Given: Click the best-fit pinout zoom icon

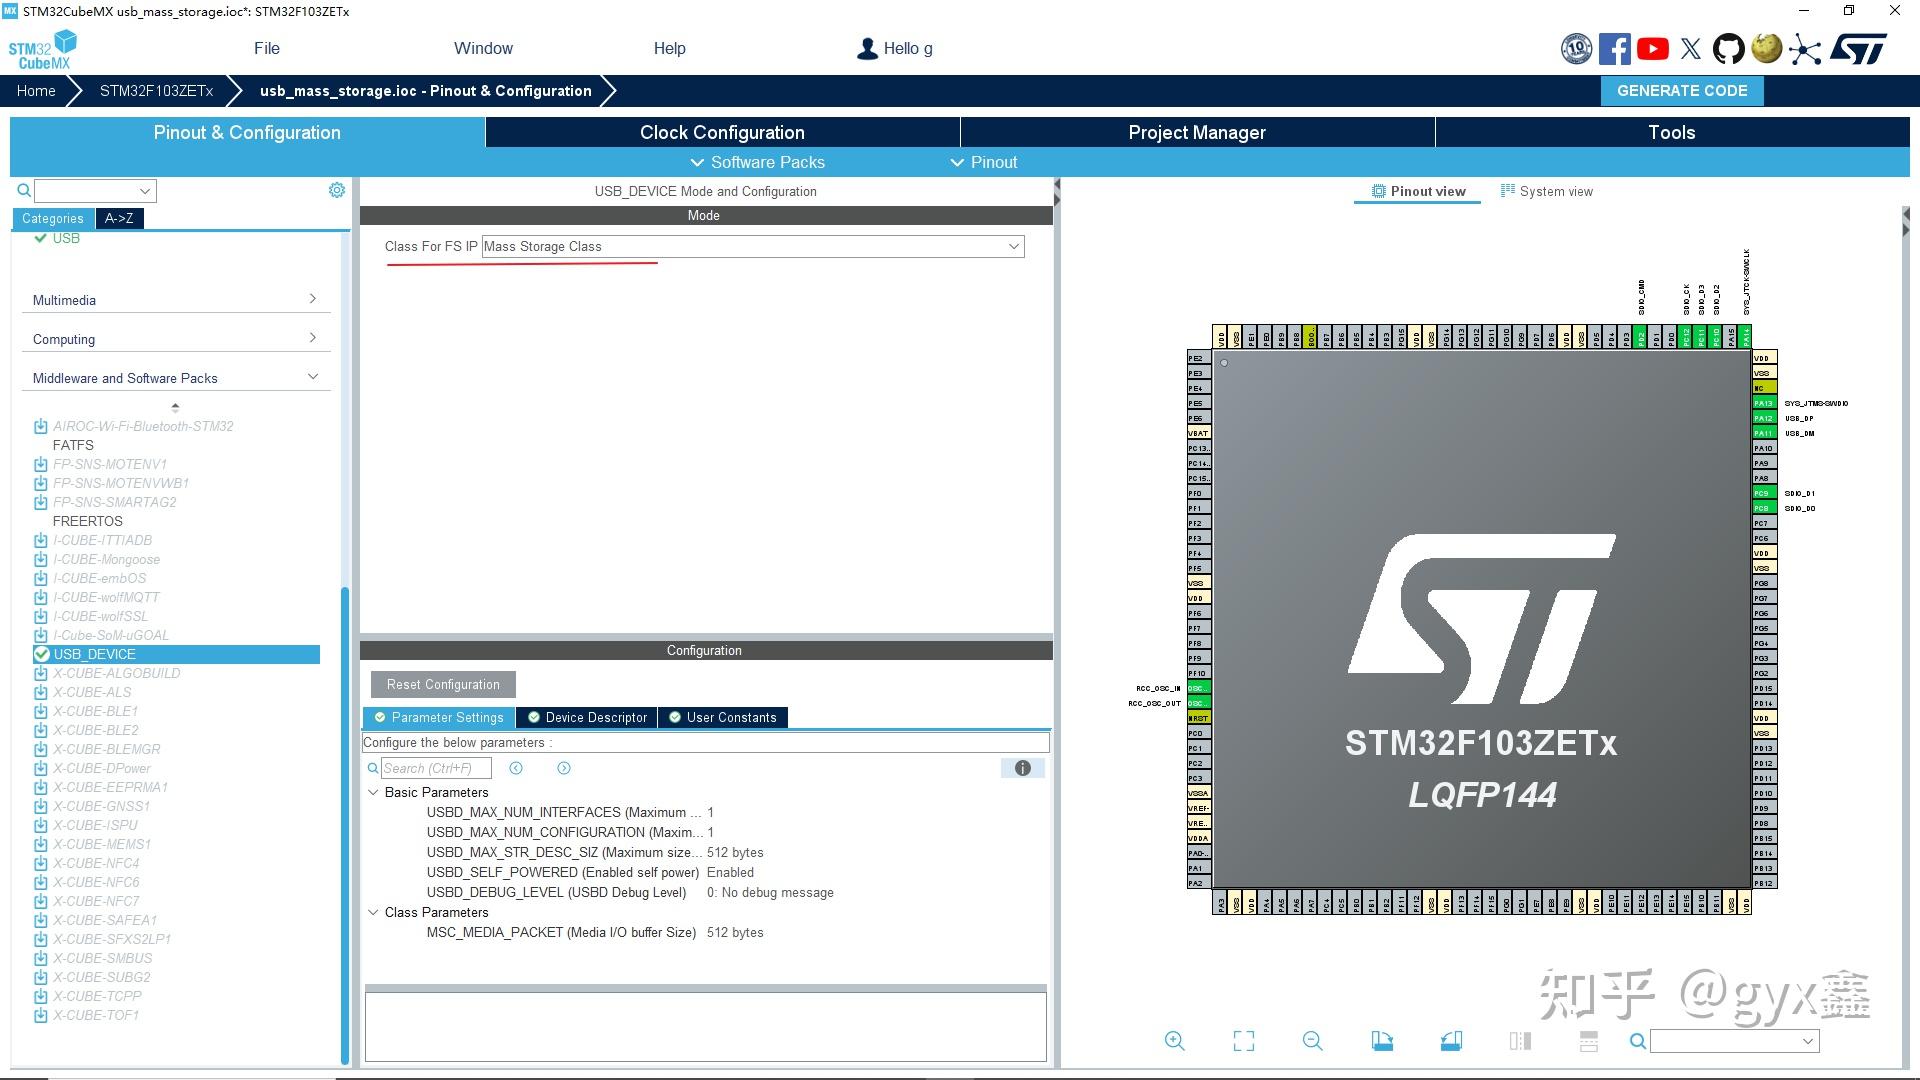Looking at the screenshot, I should (1243, 1041).
